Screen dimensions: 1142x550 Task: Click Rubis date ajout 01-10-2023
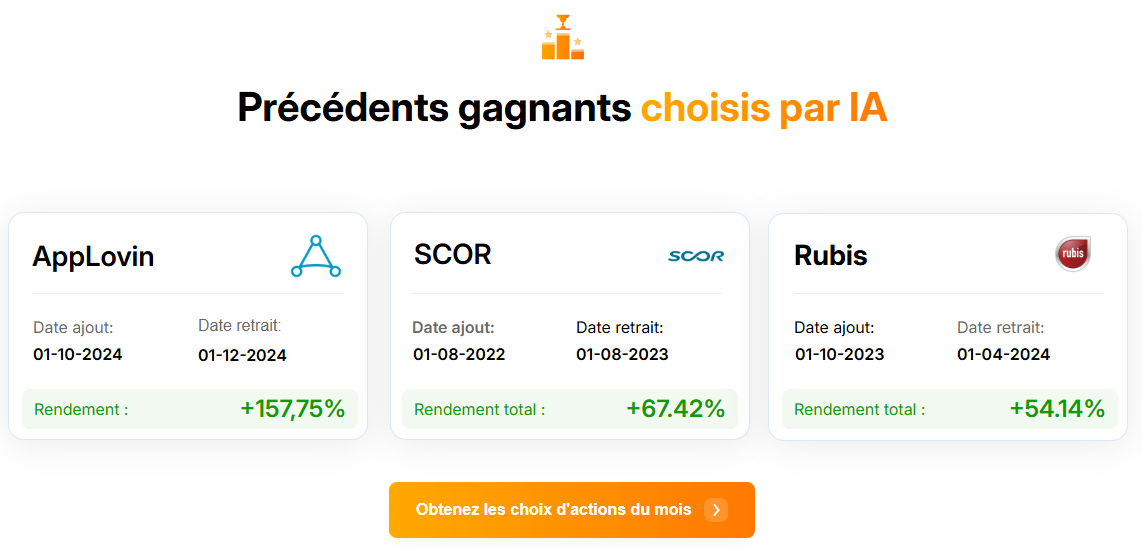840,355
